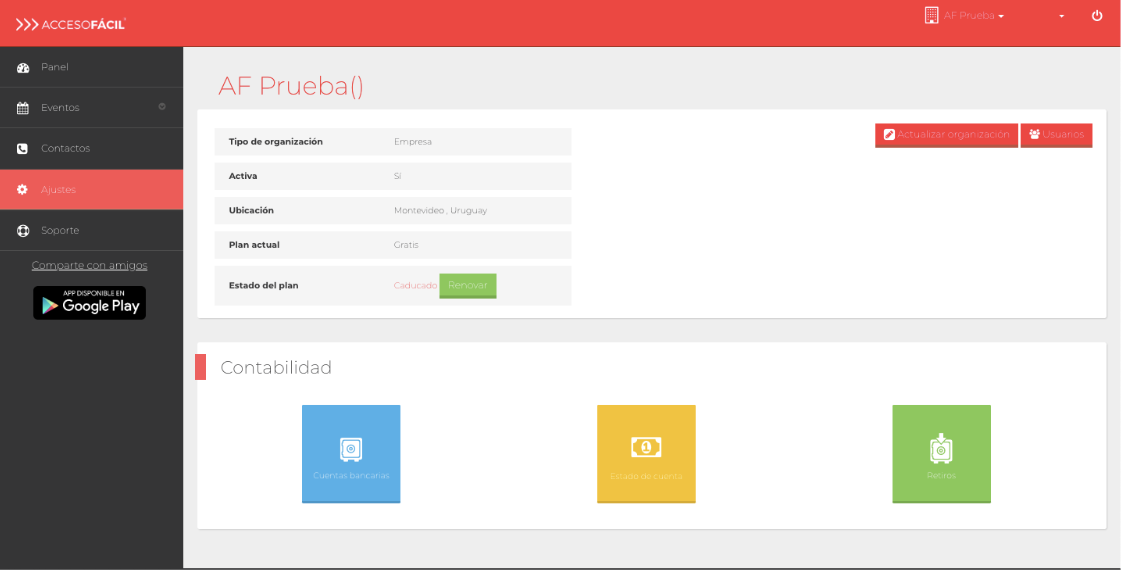Open the user dropdown arrow near logout

(1061, 16)
